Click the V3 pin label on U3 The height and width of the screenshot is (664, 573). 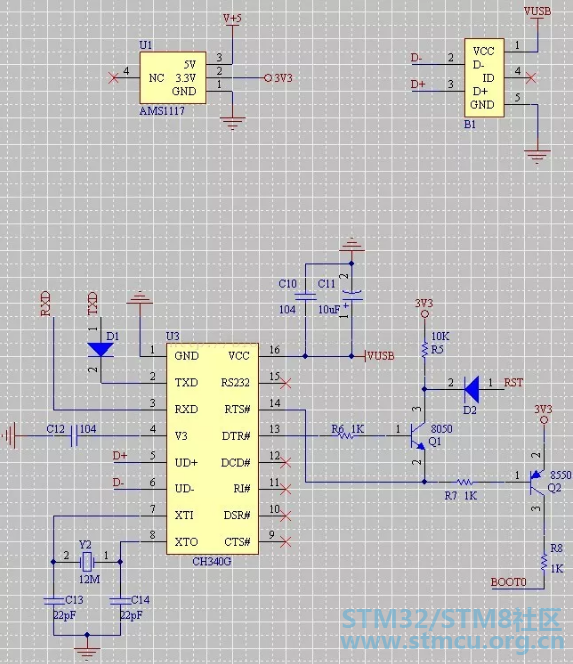181,436
